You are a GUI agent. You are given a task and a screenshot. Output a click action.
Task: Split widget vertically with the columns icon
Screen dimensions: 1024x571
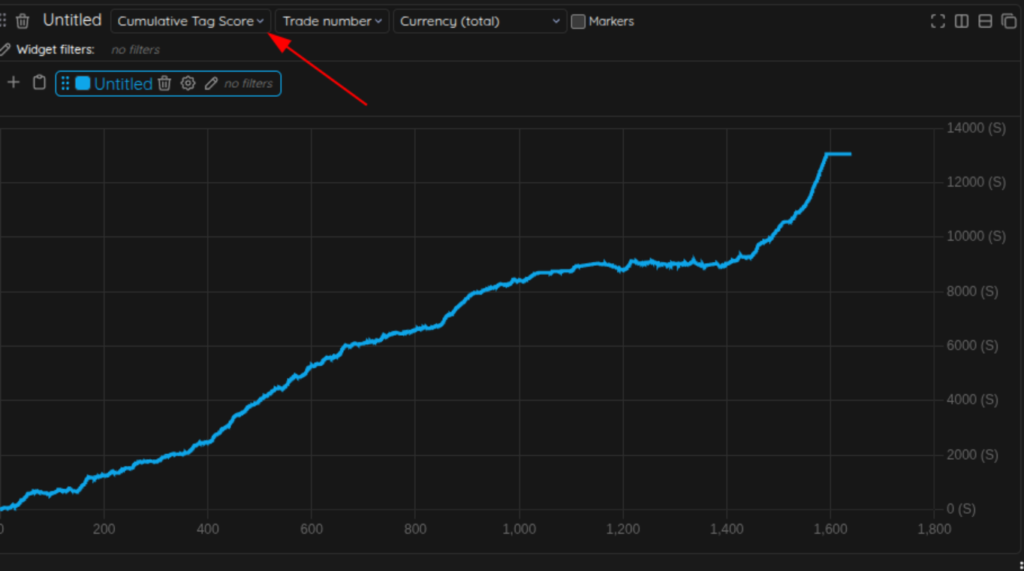click(x=961, y=21)
